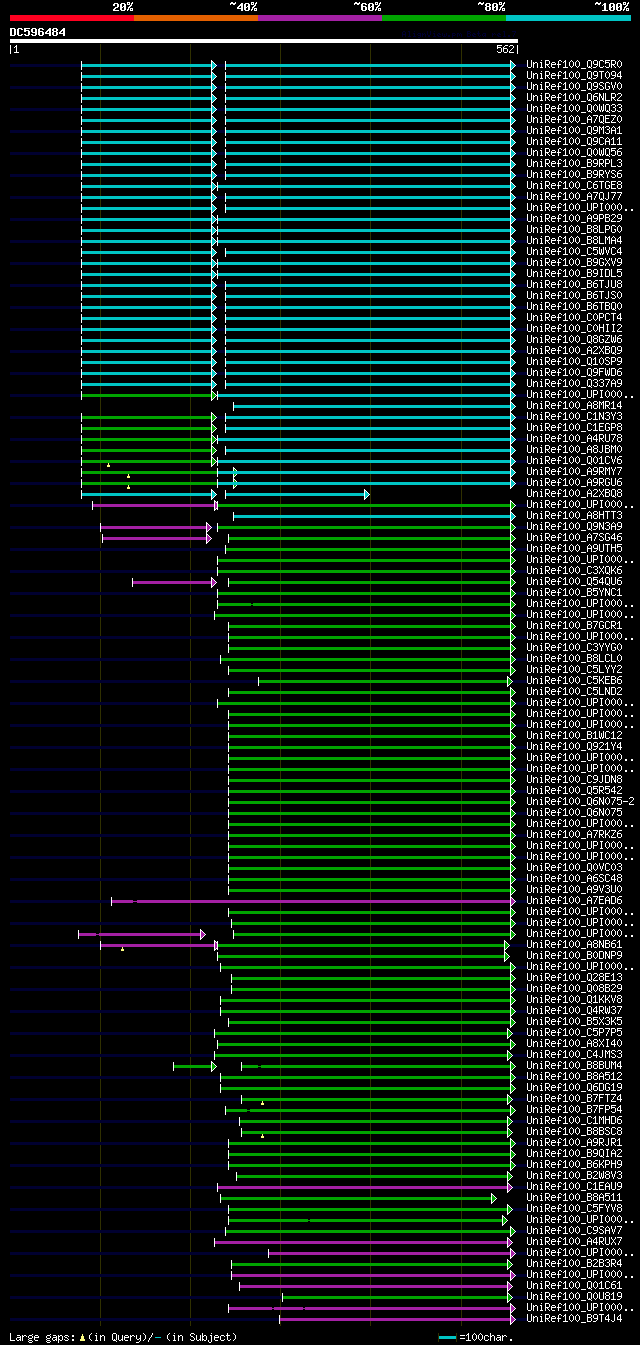Click hit label UniRef100_Q4RW37
This screenshot has height=1345, width=640.
click(574, 1010)
